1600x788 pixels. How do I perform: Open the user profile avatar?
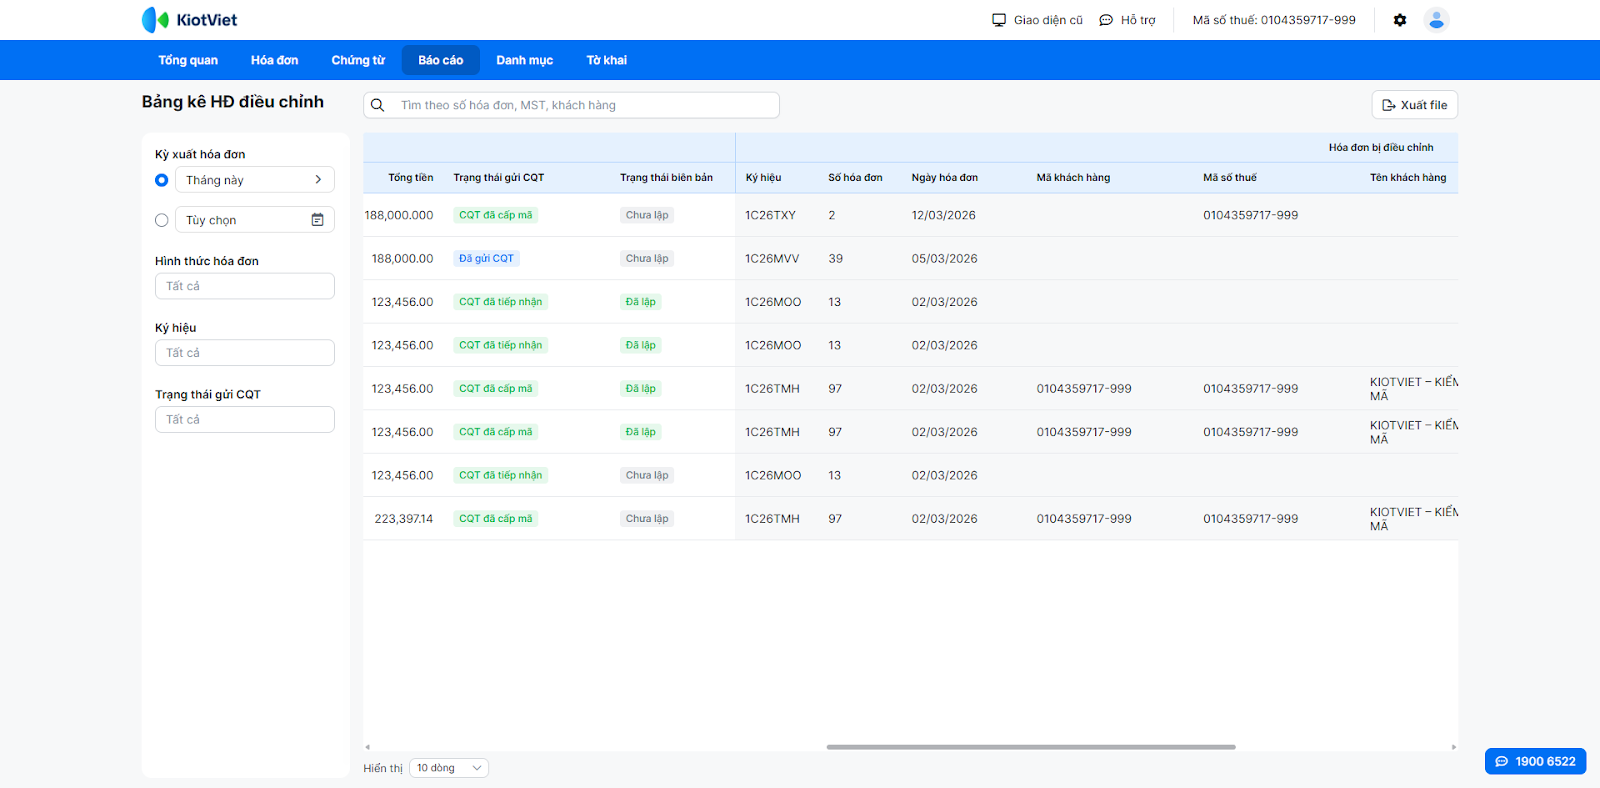pos(1436,20)
